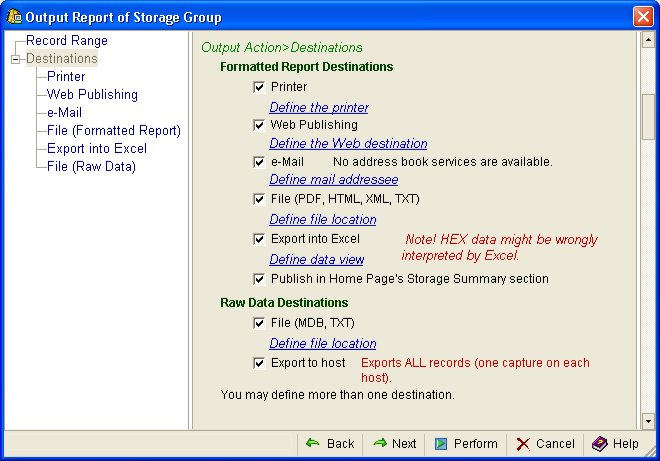Image resolution: width=660 pixels, height=461 pixels.
Task: Open the Define data view link
Action: 317,259
